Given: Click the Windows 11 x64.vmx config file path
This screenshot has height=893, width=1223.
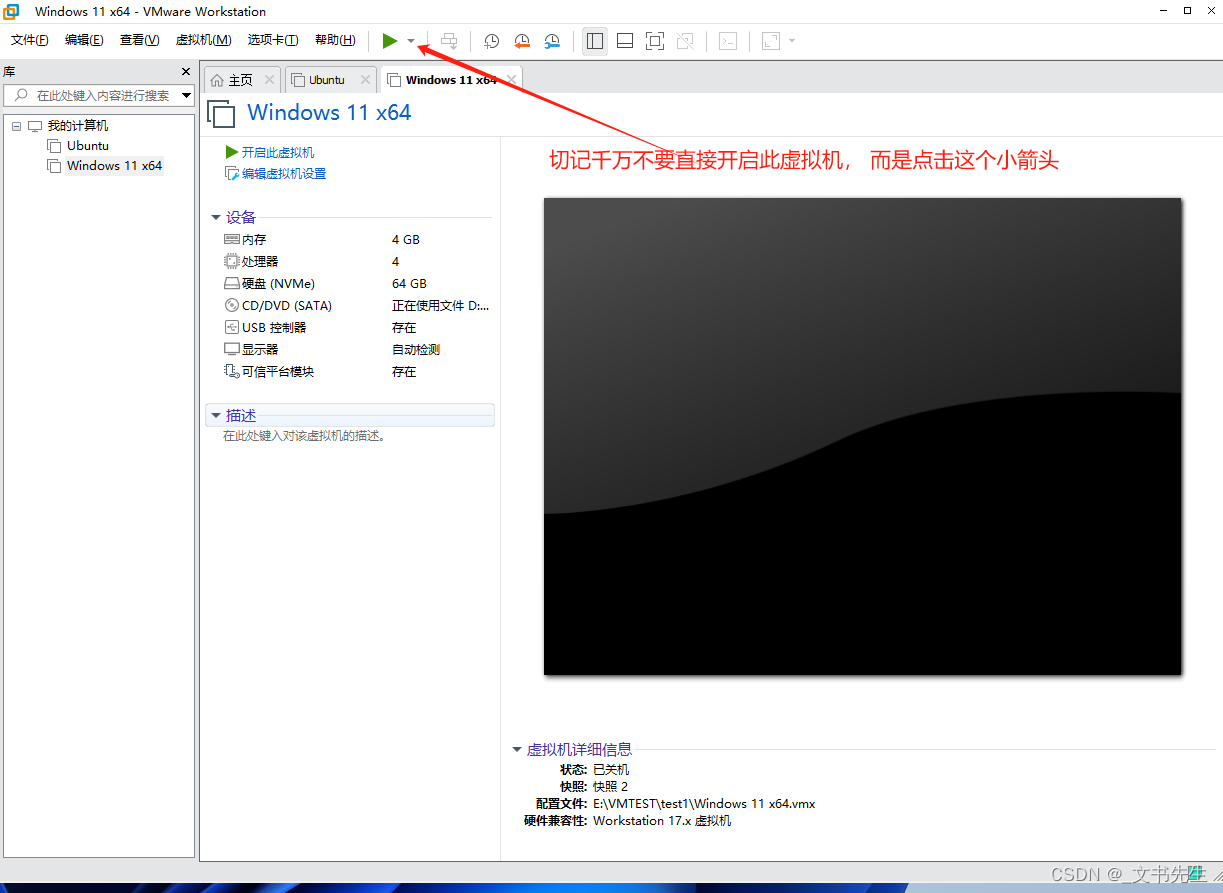Looking at the screenshot, I should pyautogui.click(x=704, y=804).
